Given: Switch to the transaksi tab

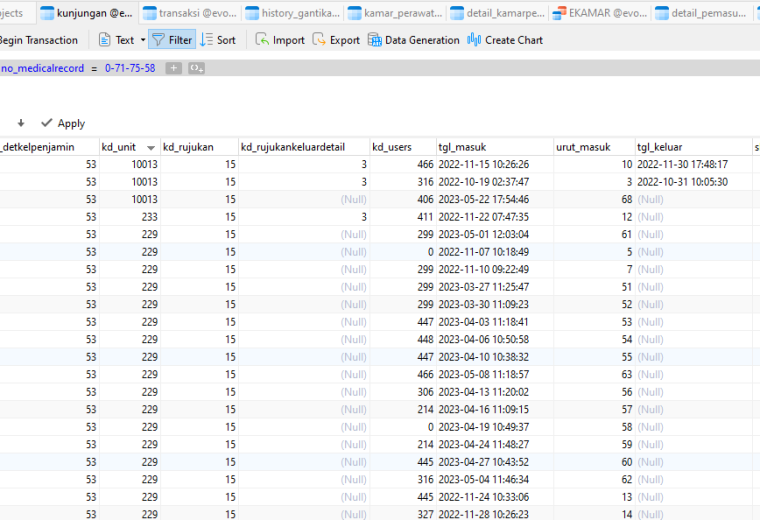Looking at the screenshot, I should (190, 13).
